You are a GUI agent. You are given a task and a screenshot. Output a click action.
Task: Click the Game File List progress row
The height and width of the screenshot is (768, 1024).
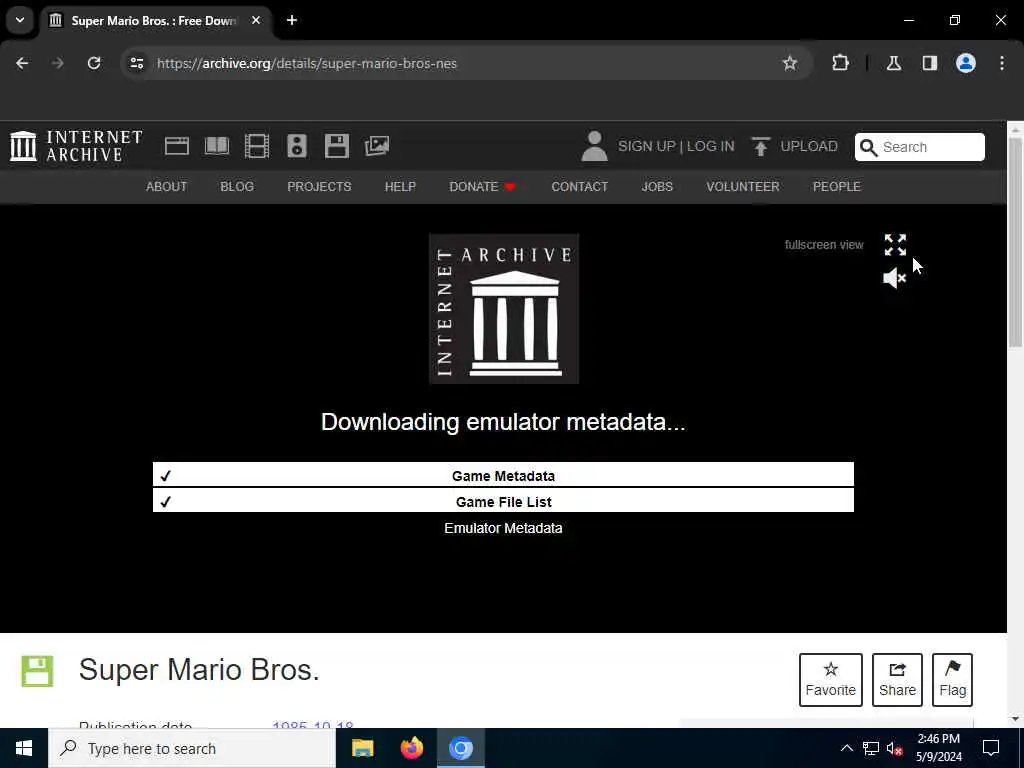click(503, 502)
